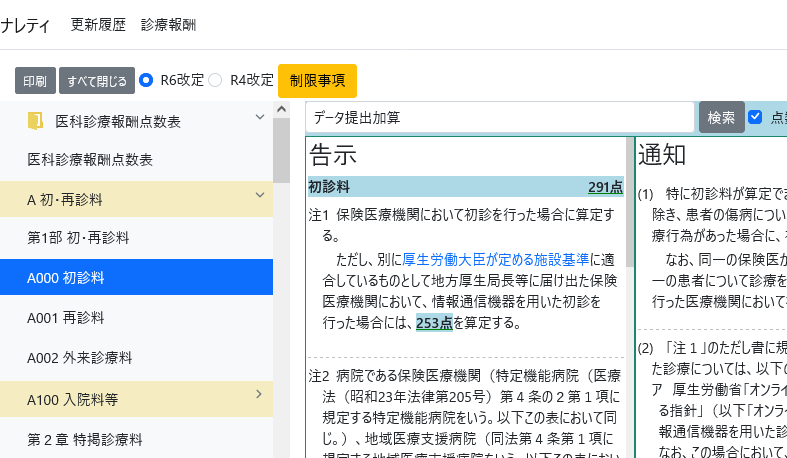Select A002 外来診療料 in the sidebar
Image resolution: width=787 pixels, height=458 pixels.
pyautogui.click(x=80, y=357)
